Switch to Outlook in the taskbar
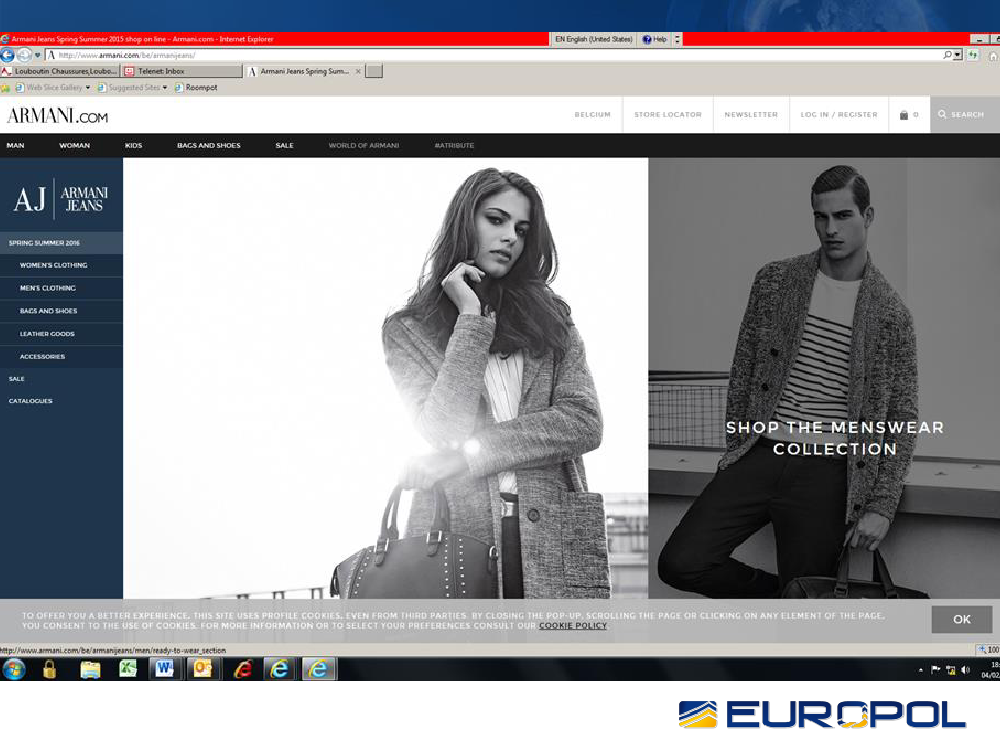The height and width of the screenshot is (750, 1000). [x=202, y=669]
